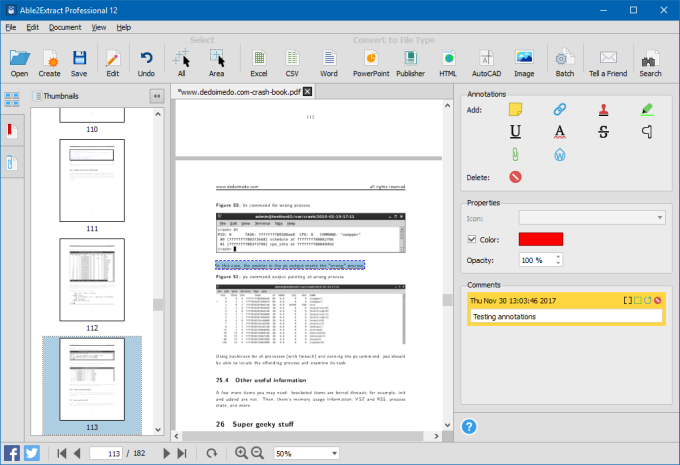The image size is (680, 465).
Task: Select the green highlight annotation tool
Action: 647,109
